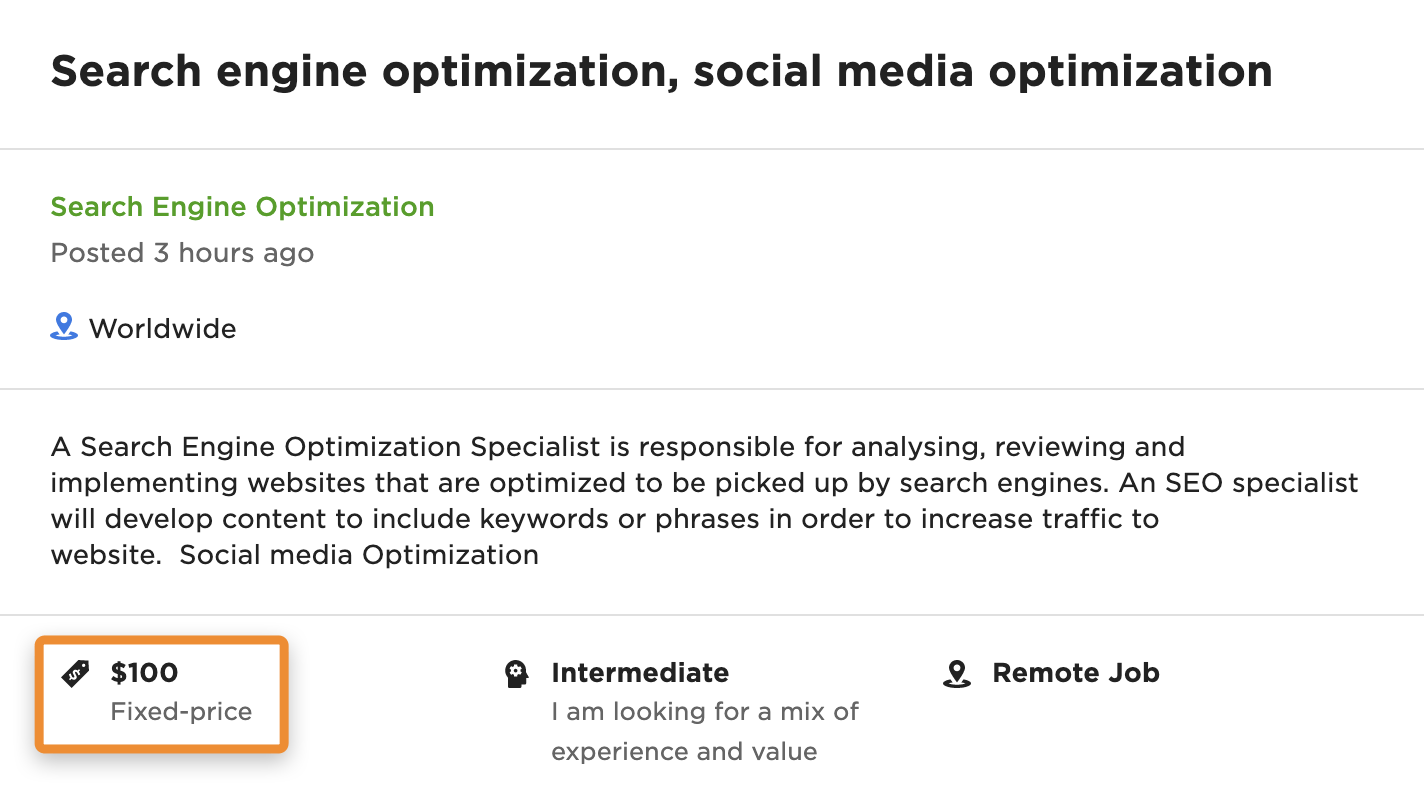1424x802 pixels.
Task: Click the "experience and value" text line
Action: pyautogui.click(x=684, y=752)
